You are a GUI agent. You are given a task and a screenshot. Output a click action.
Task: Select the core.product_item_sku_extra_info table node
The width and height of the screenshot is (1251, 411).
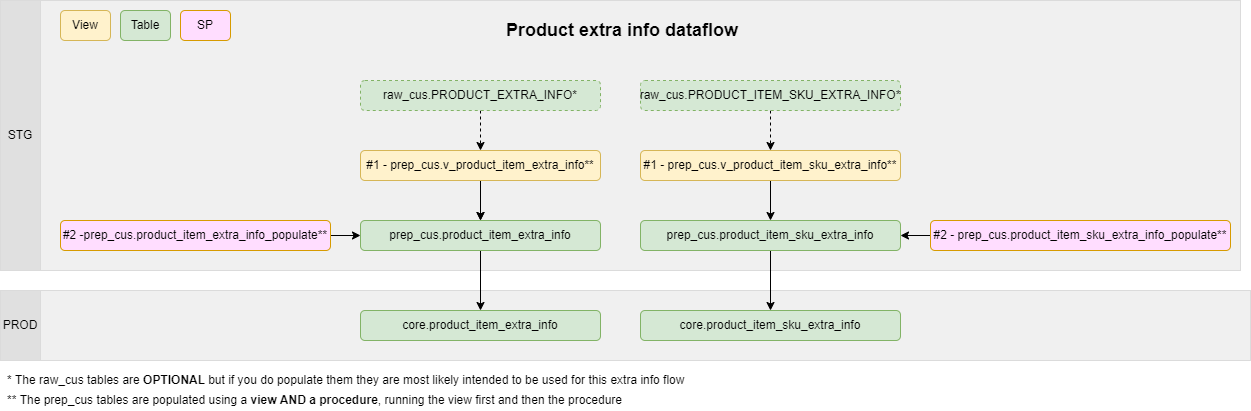click(x=770, y=325)
